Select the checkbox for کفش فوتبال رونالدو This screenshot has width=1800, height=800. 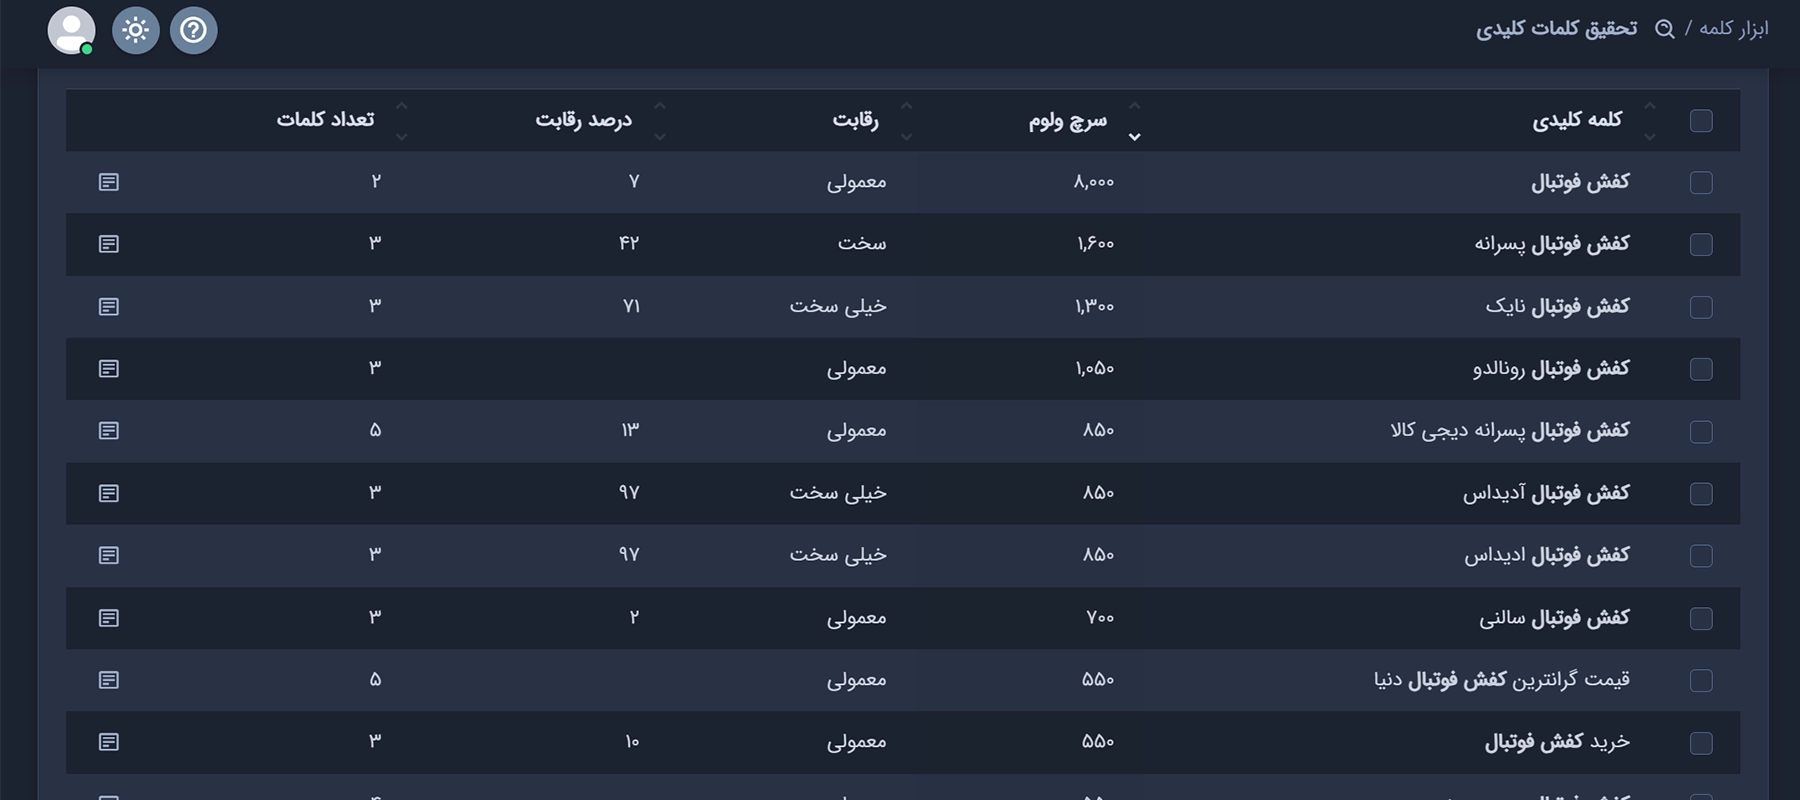pyautogui.click(x=1699, y=369)
